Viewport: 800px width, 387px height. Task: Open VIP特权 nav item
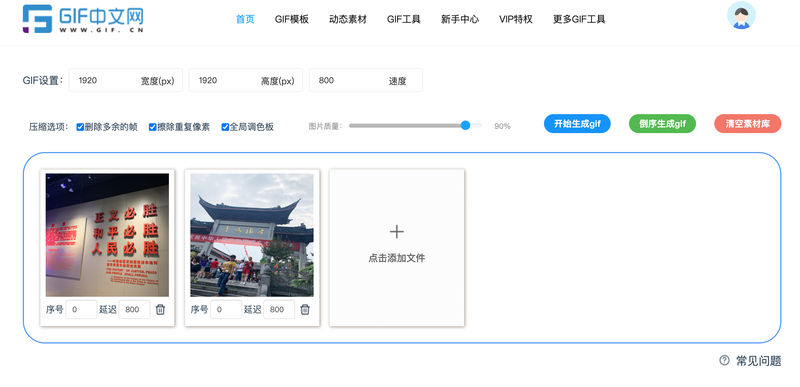point(516,19)
